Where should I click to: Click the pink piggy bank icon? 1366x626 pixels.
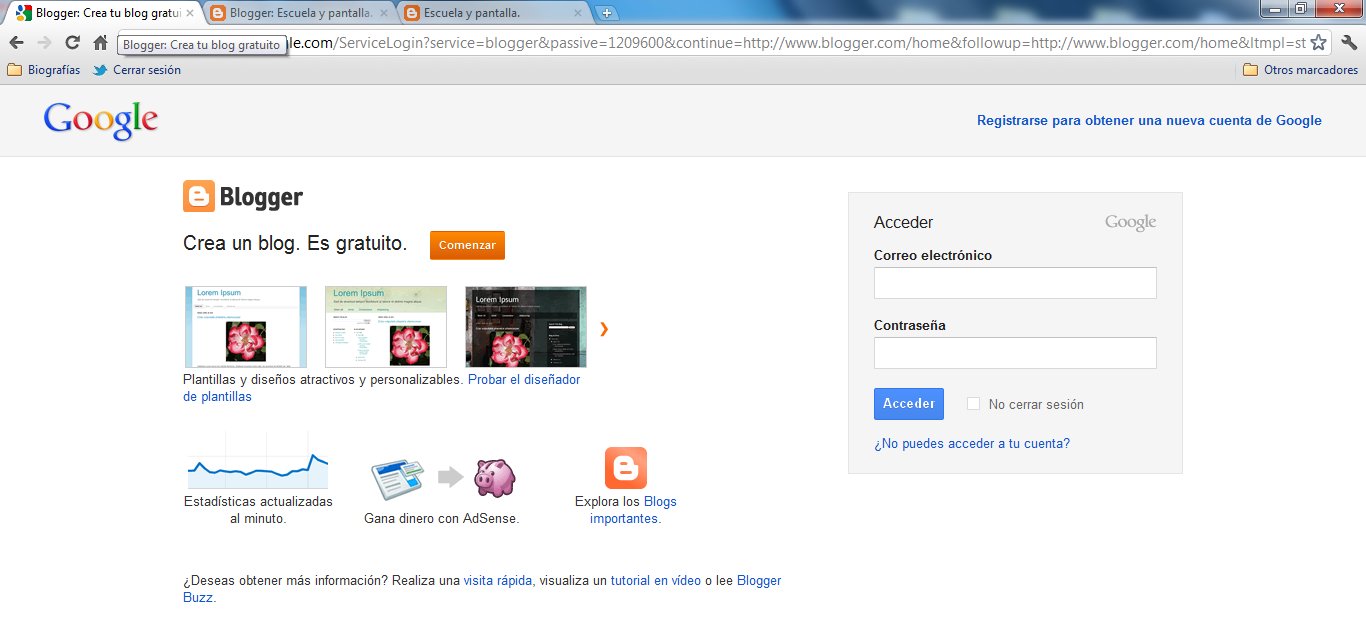[x=494, y=478]
